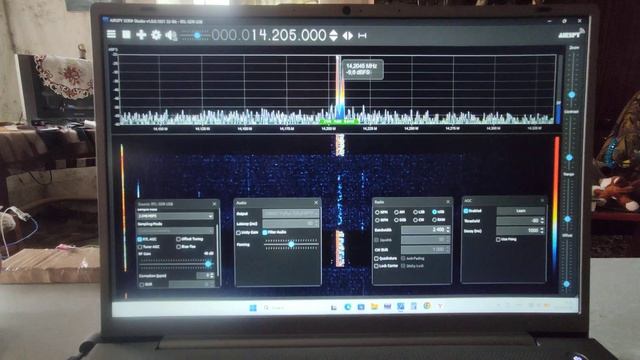Click the Latency (ms) field stepper

pos(316,223)
